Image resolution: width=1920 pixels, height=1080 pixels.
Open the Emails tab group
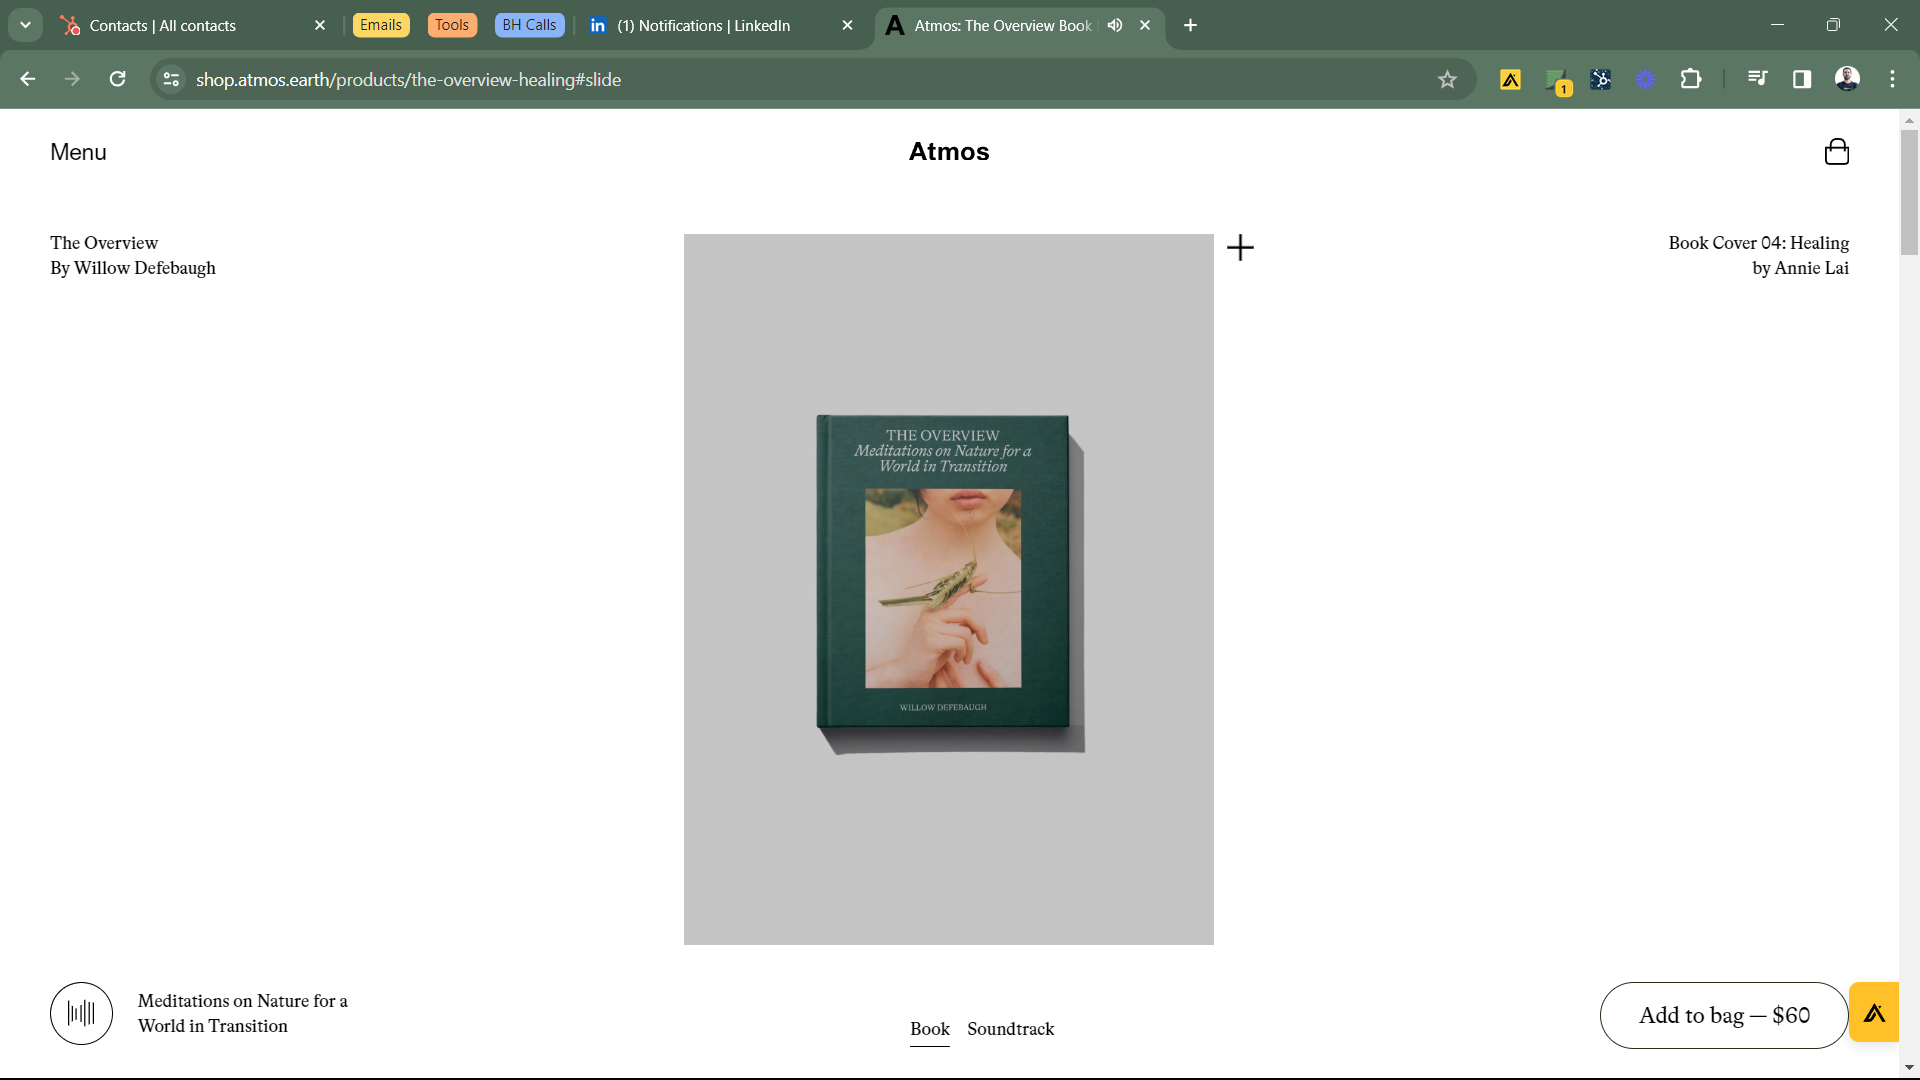381,25
